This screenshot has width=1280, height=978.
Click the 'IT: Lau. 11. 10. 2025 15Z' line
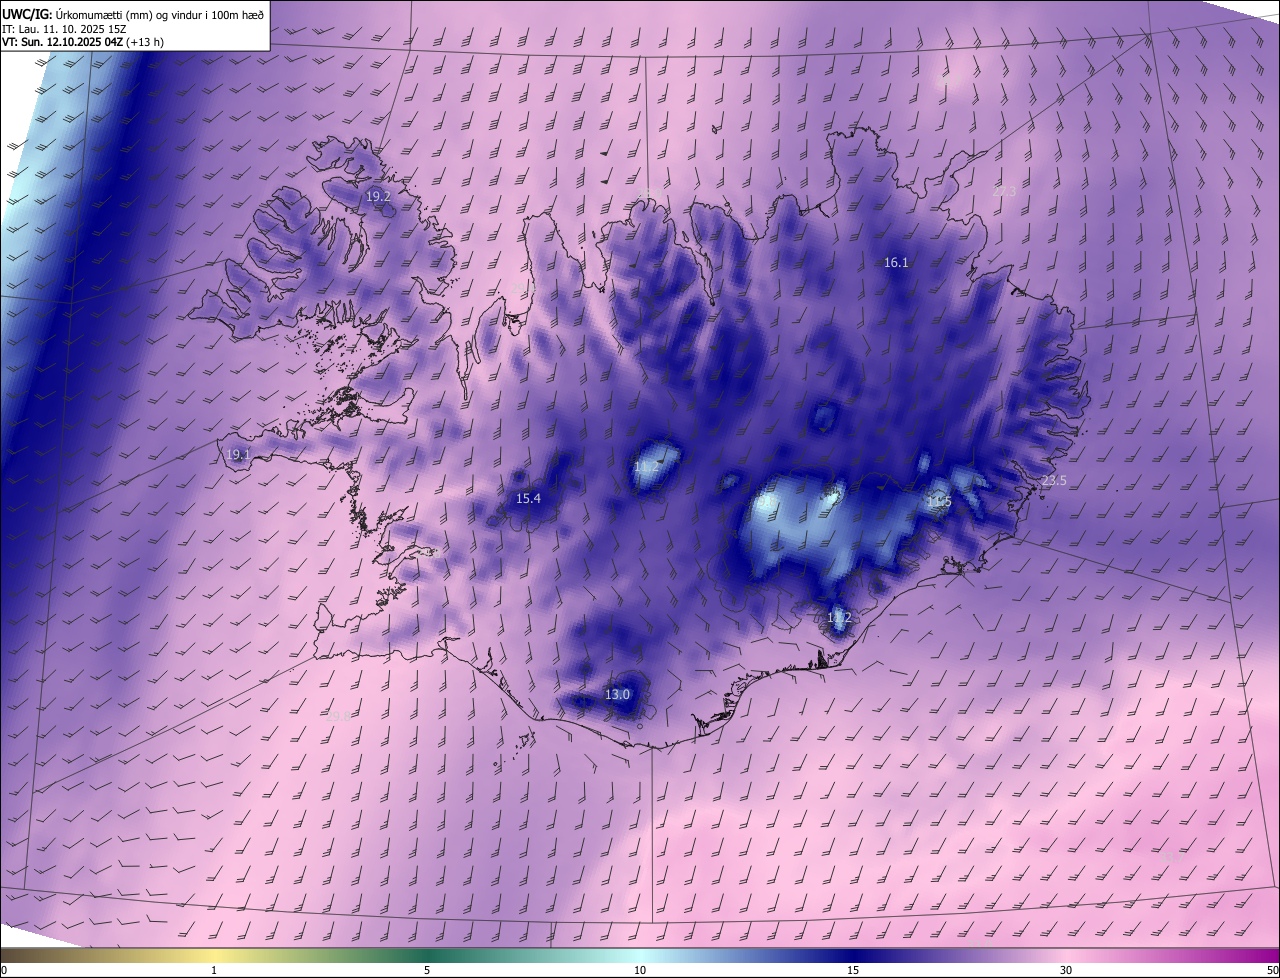64,29
